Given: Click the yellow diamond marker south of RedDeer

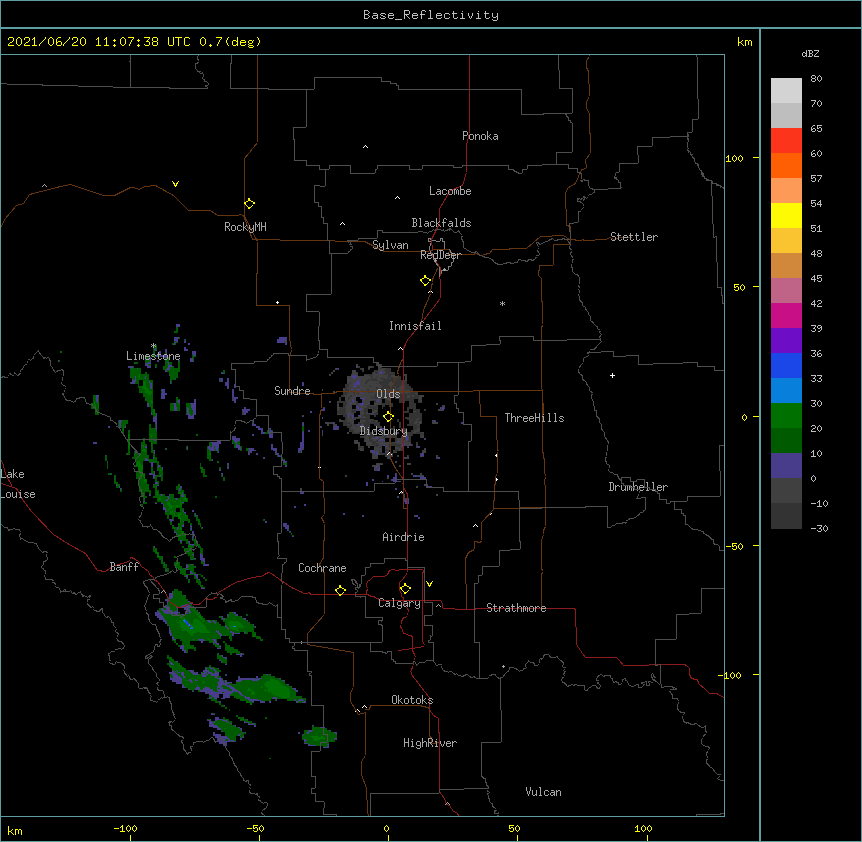Looking at the screenshot, I should pos(426,281).
